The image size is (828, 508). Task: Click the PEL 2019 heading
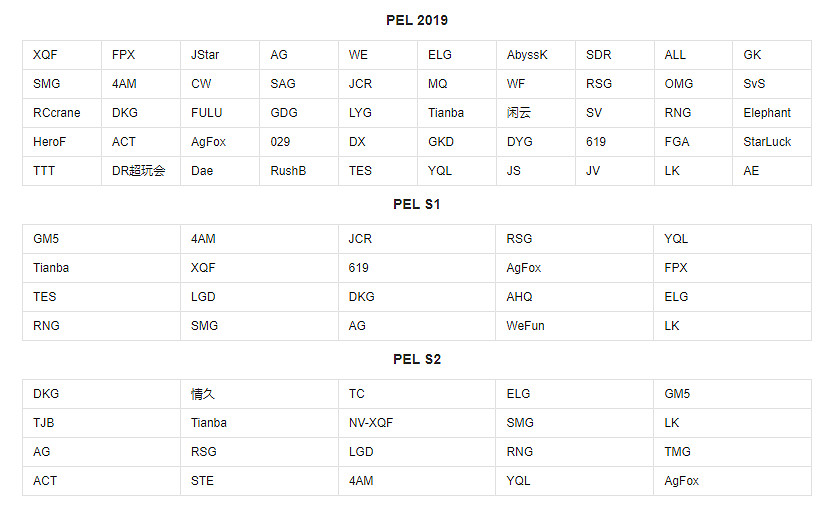point(417,20)
